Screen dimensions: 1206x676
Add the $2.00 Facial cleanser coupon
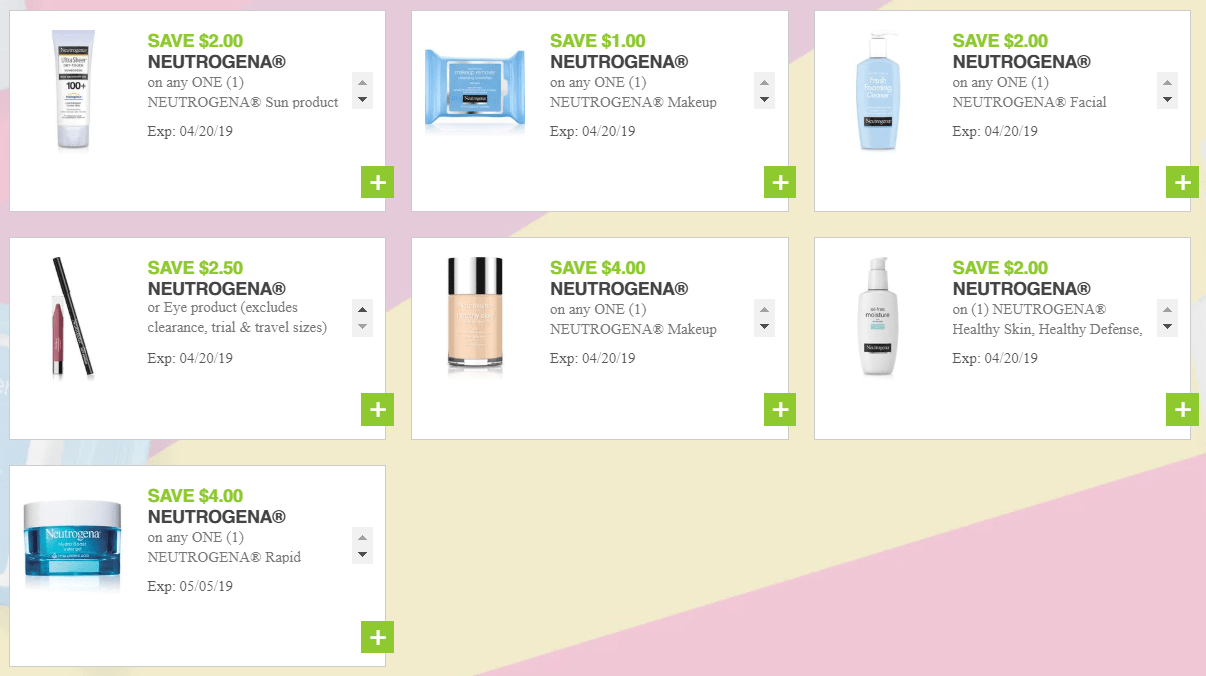point(1183,182)
